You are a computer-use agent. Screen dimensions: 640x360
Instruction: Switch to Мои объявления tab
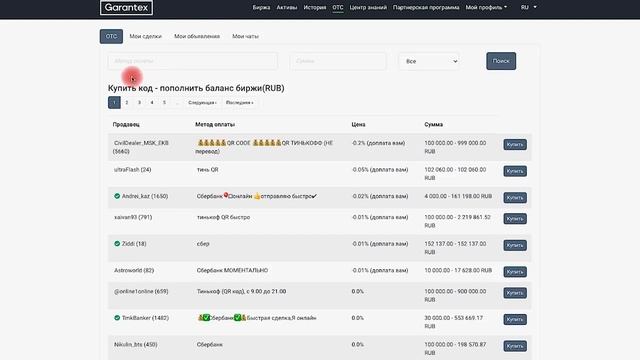[197, 36]
